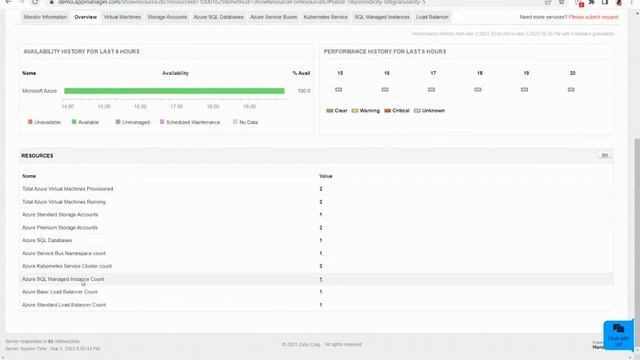Image resolution: width=640 pixels, height=360 pixels.
Task: Open the Chat with us widget
Action: [618, 335]
